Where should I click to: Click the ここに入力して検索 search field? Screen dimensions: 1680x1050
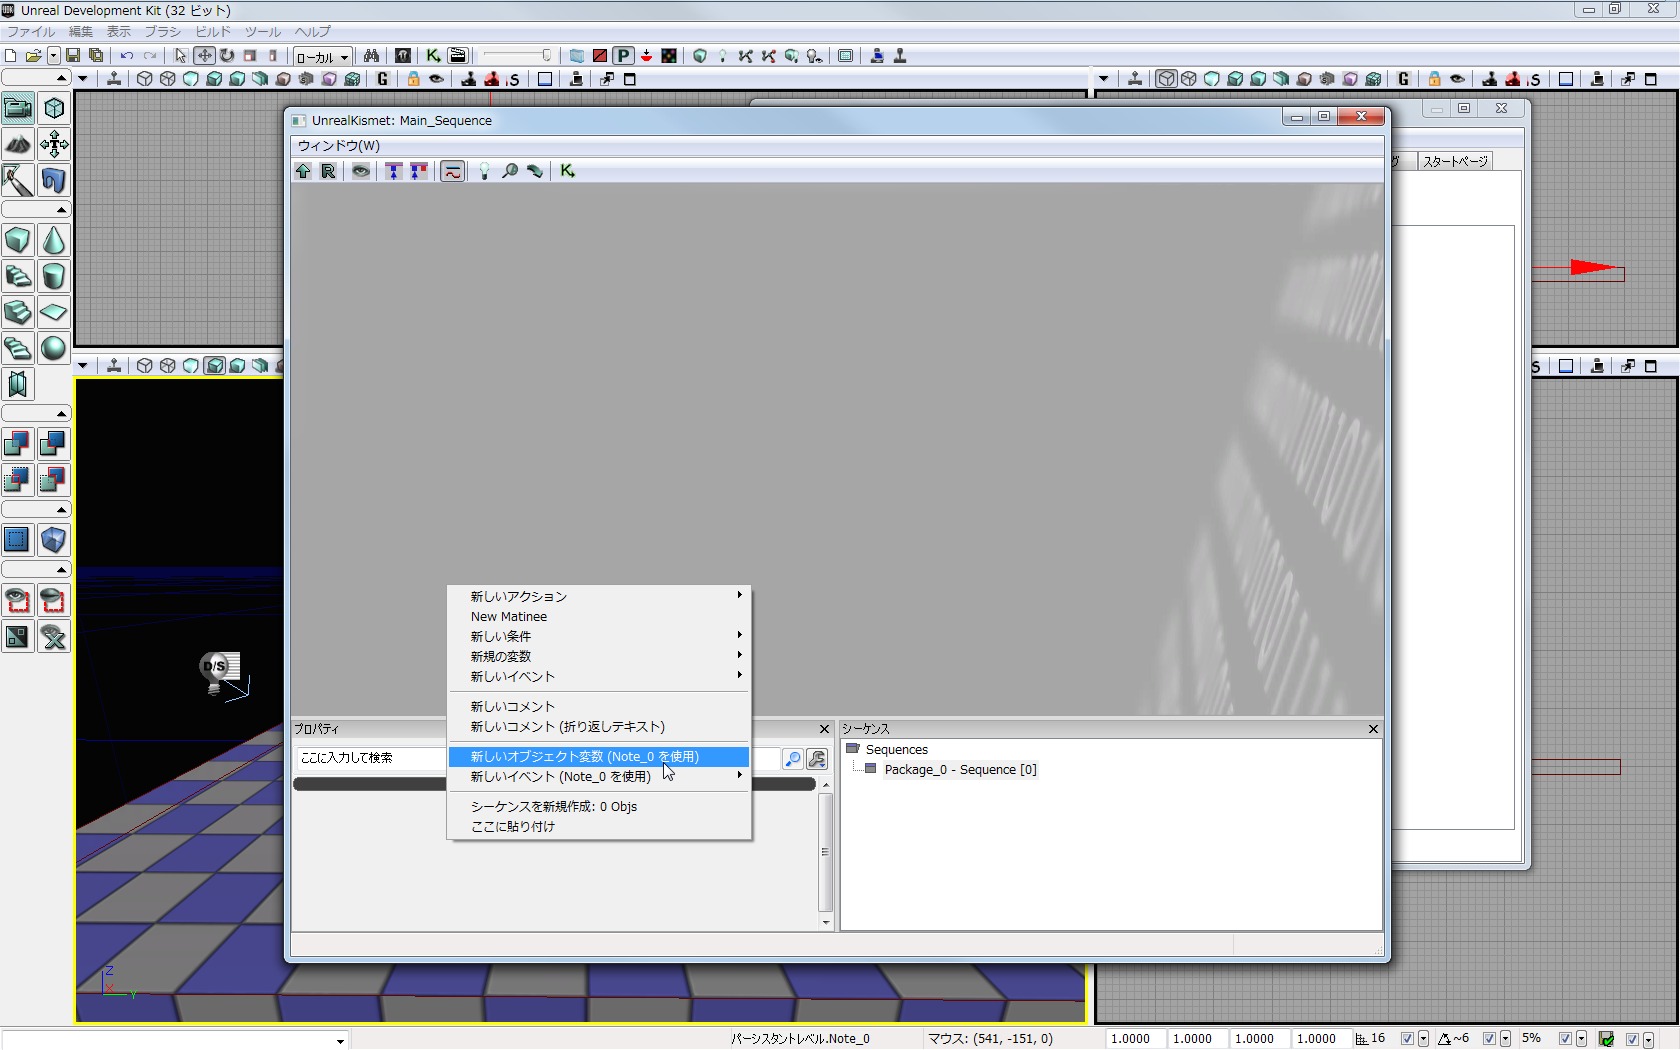[x=536, y=759]
